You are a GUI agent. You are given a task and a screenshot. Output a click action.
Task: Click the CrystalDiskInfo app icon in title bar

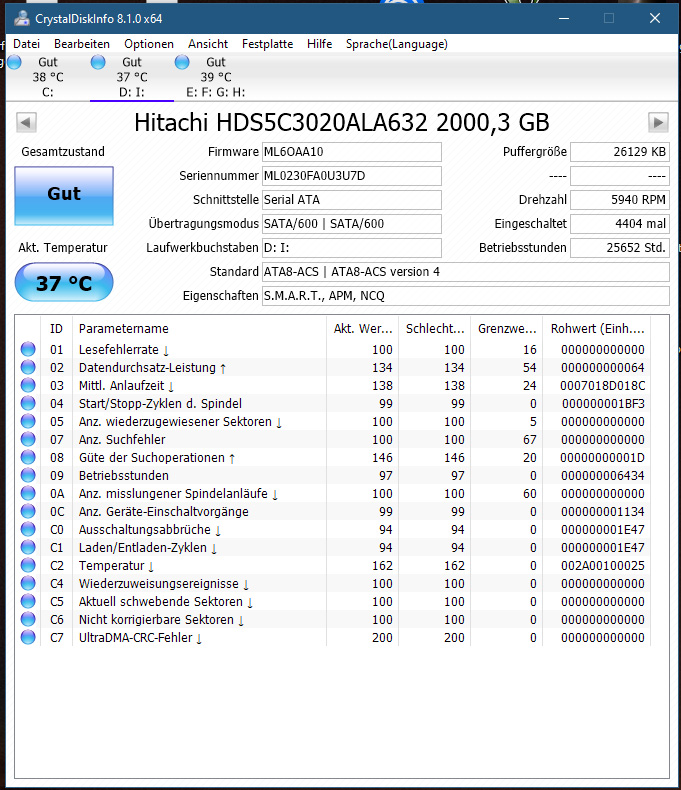point(22,19)
